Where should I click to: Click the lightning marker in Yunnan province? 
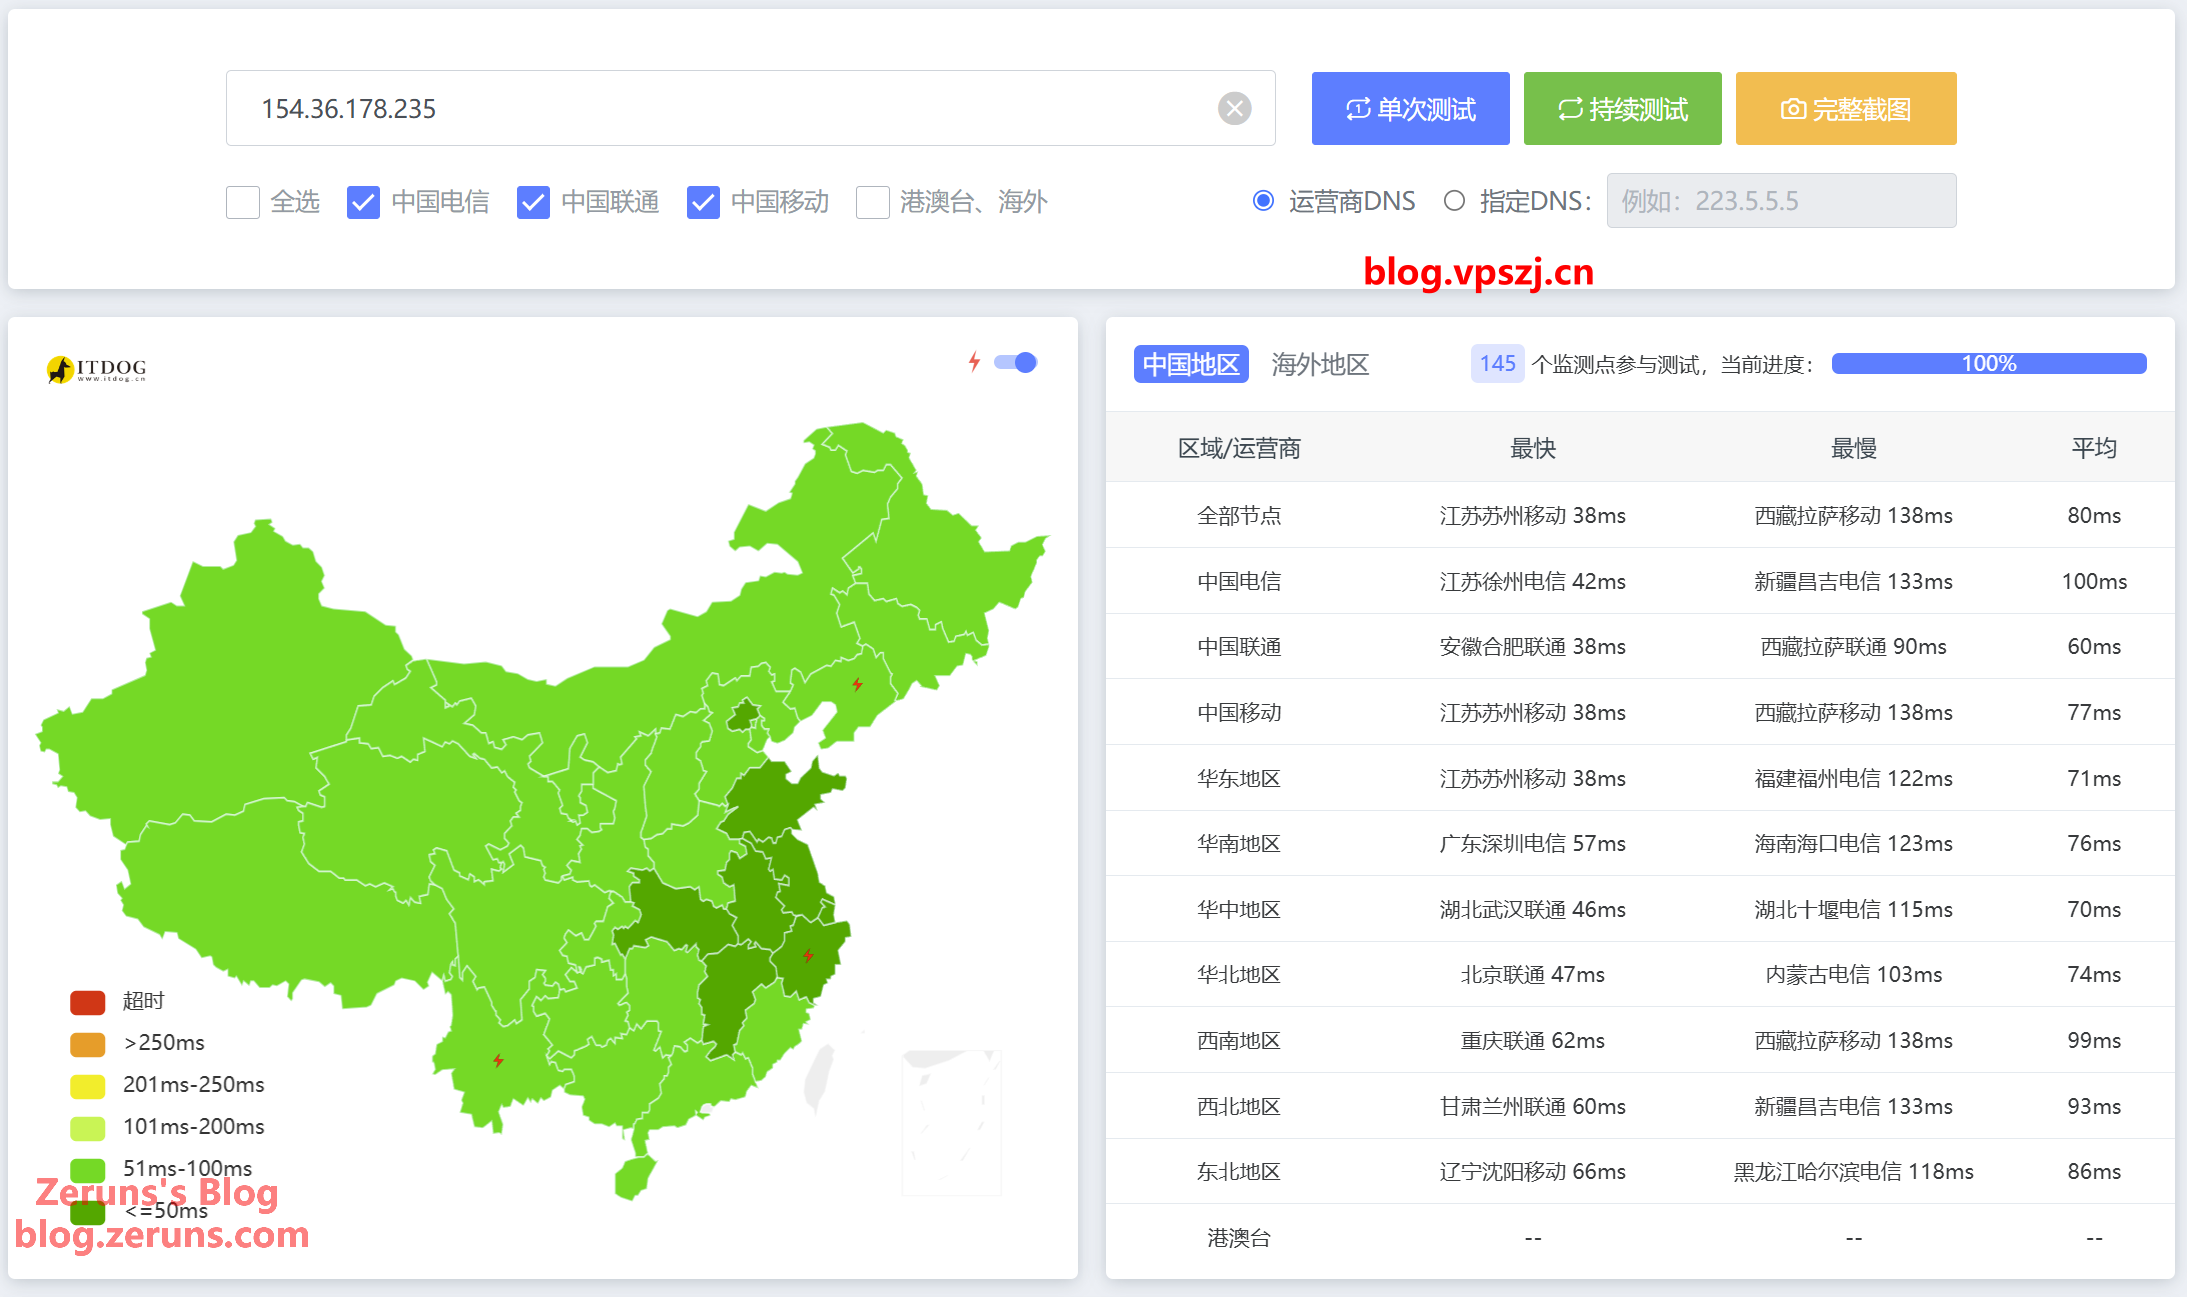pyautogui.click(x=498, y=1060)
